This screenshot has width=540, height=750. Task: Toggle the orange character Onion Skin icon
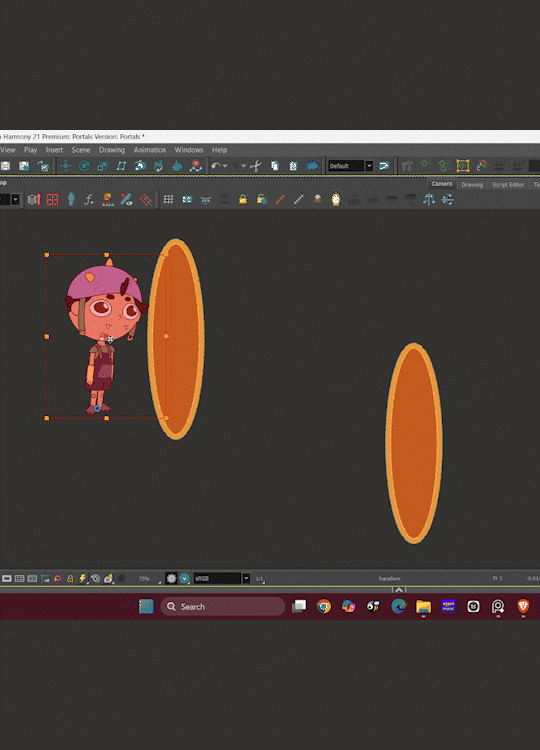point(336,199)
